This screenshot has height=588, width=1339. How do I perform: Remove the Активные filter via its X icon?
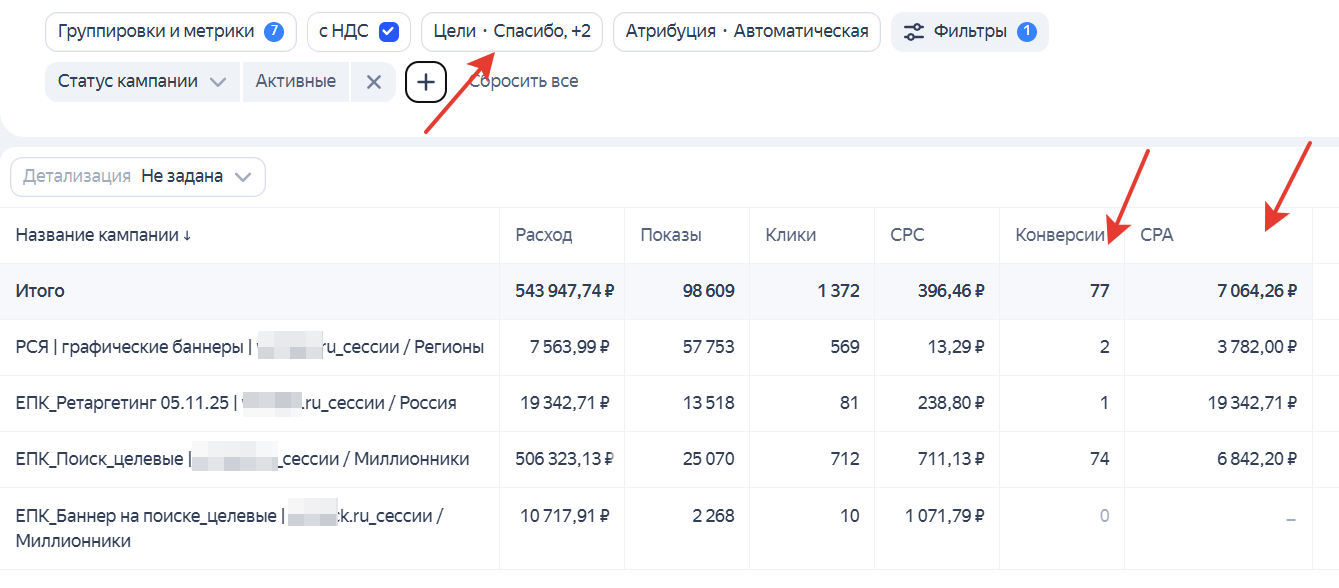[x=373, y=81]
